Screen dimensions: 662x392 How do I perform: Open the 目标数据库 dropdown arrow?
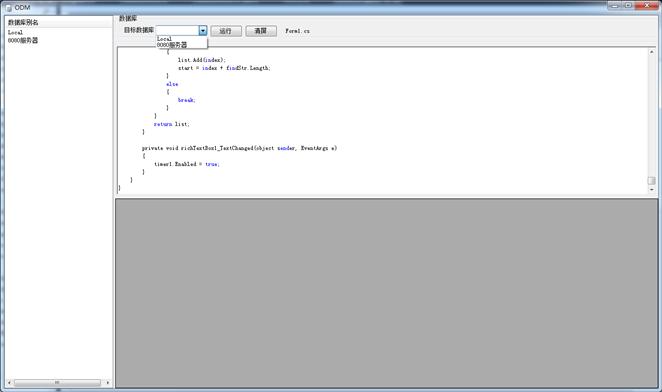[x=203, y=30]
